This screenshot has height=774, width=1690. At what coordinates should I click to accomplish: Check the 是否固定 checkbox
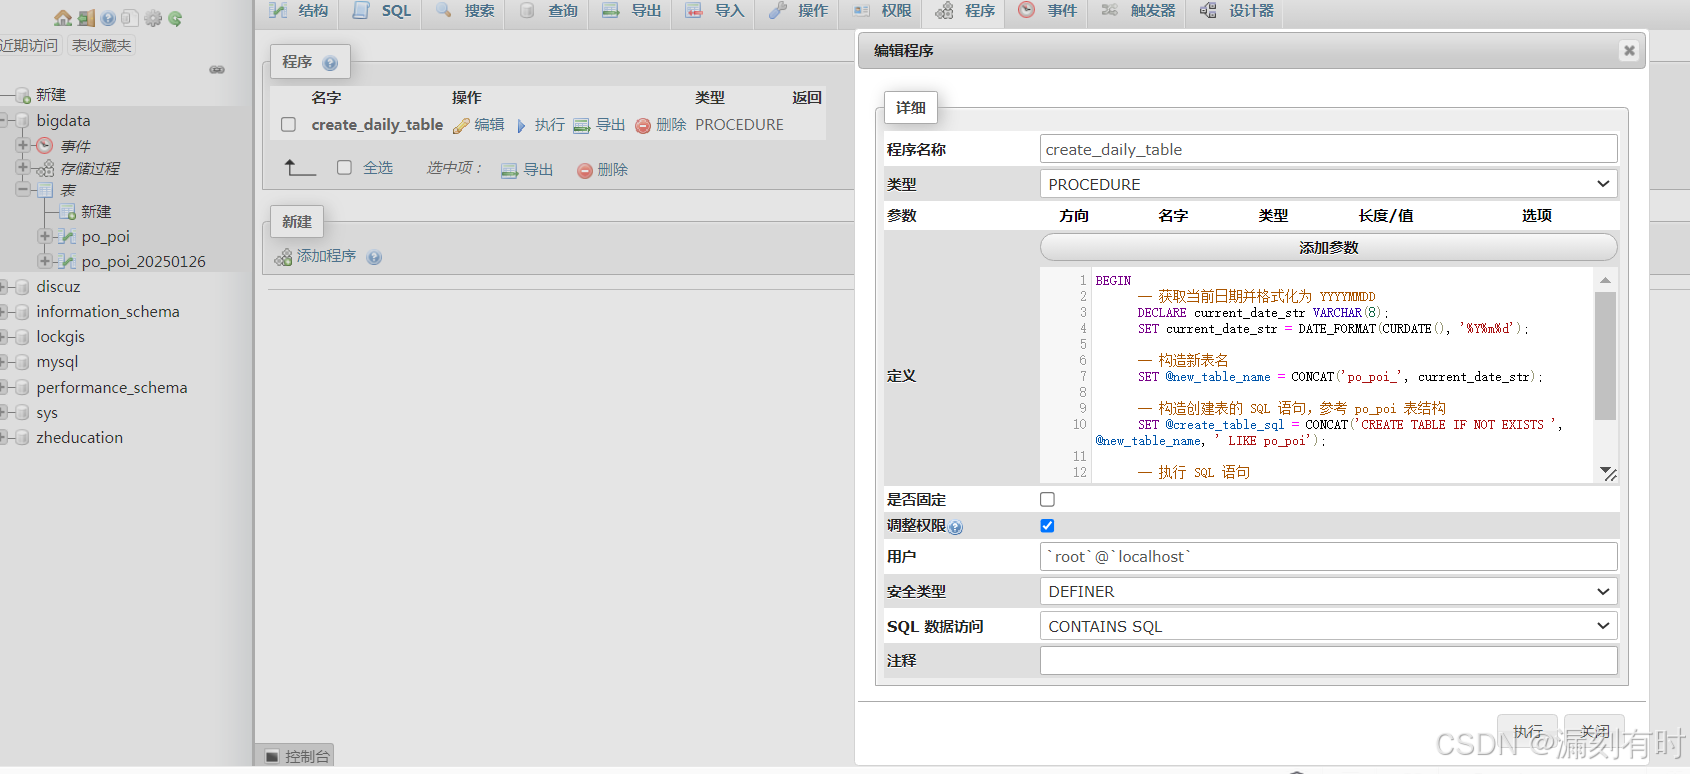[1047, 499]
